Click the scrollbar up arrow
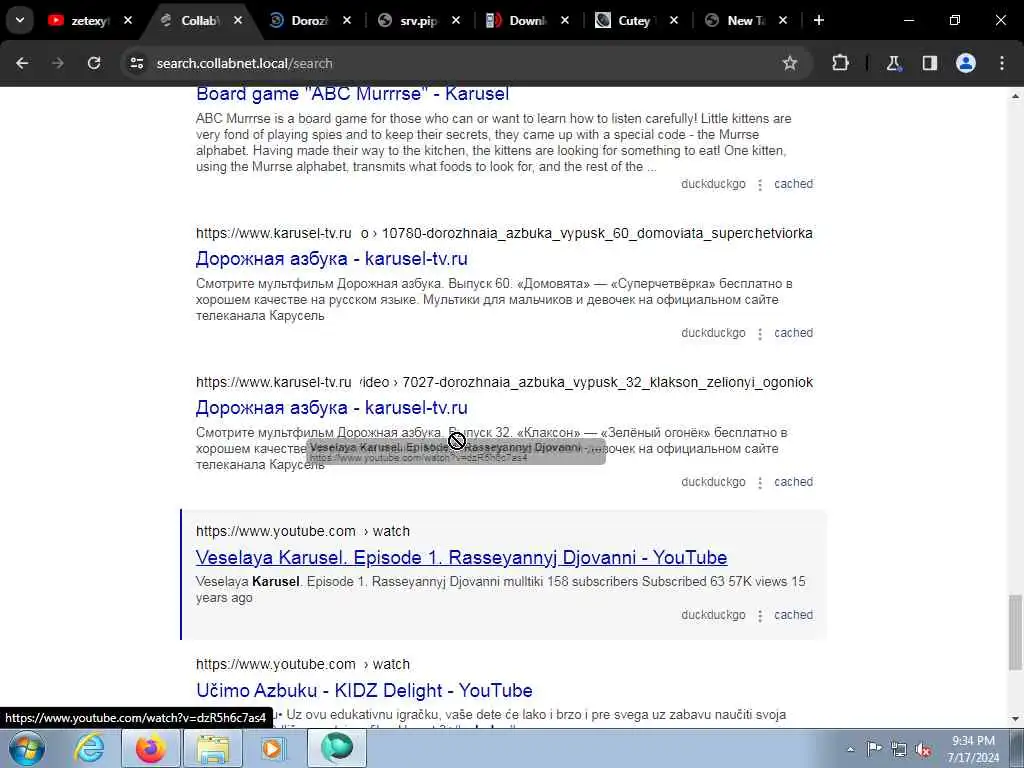Image resolution: width=1024 pixels, height=768 pixels. pos(1015,96)
